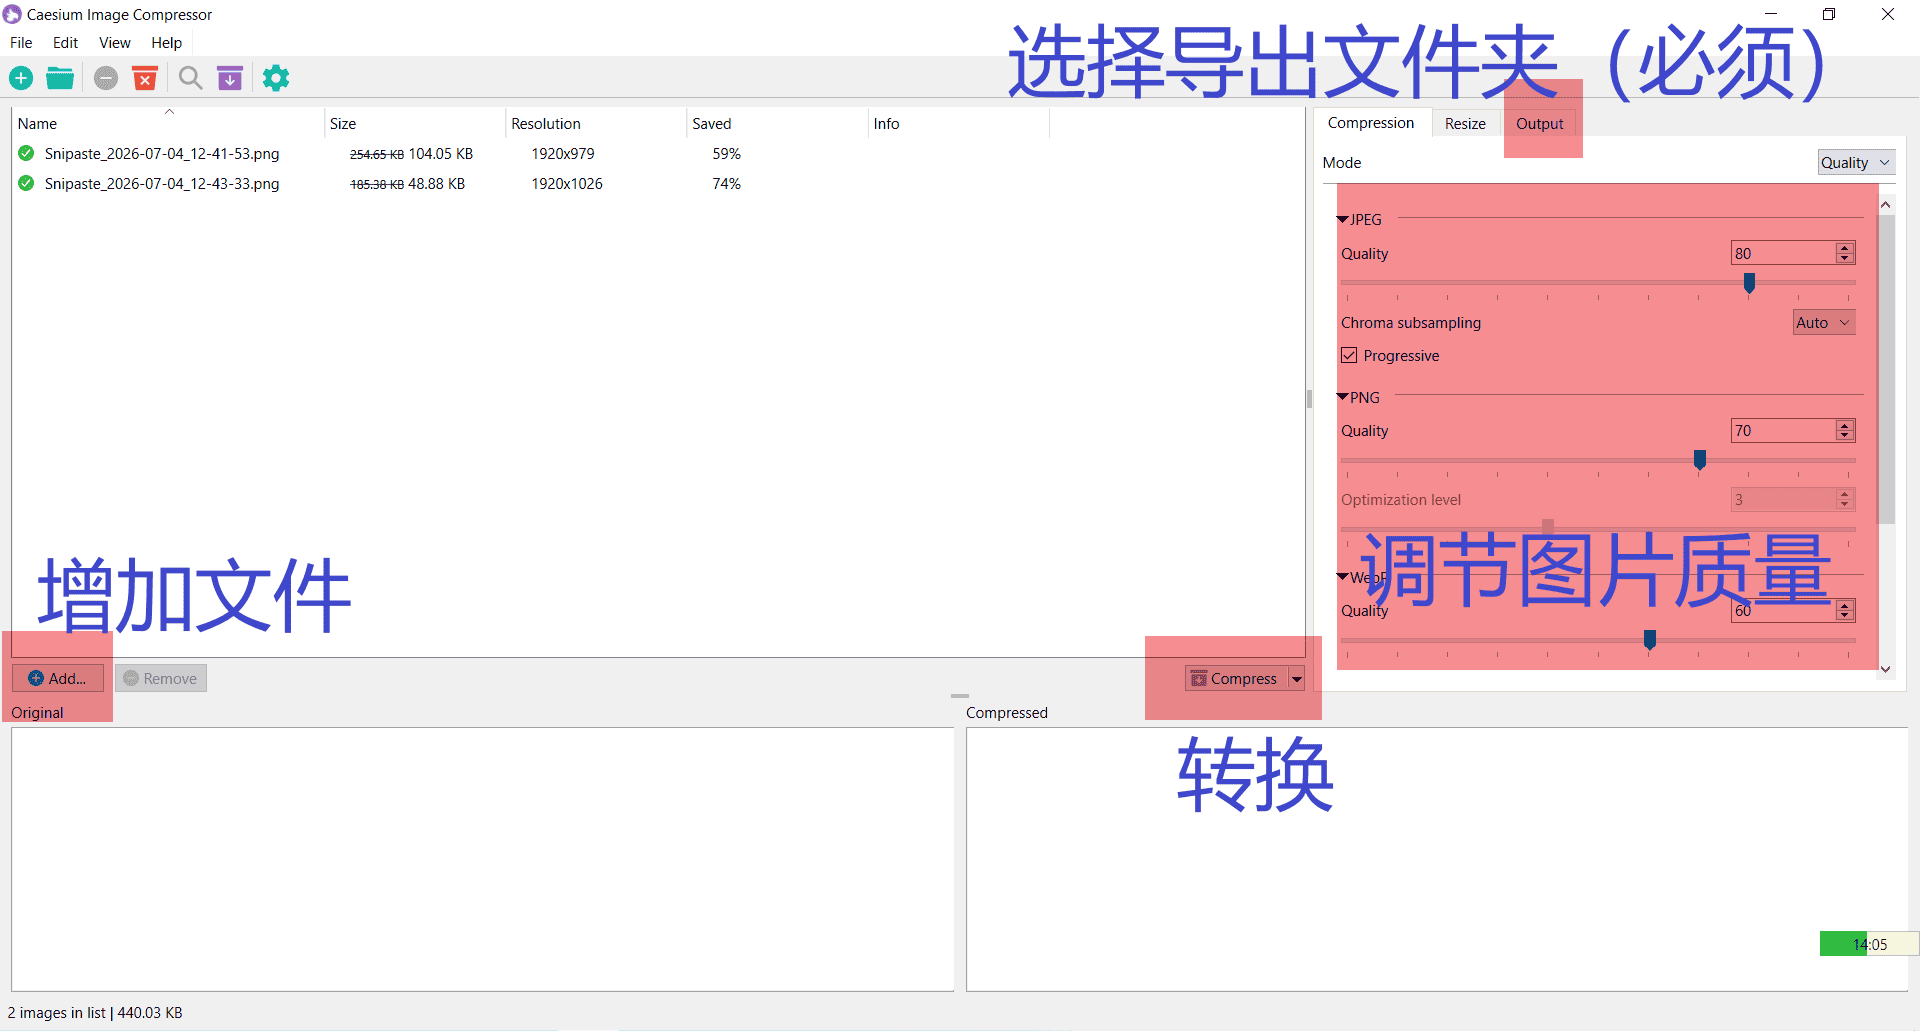The height and width of the screenshot is (1031, 1920).
Task: Decrease JPEG quality with the down stepper arrow
Action: pyautogui.click(x=1845, y=259)
